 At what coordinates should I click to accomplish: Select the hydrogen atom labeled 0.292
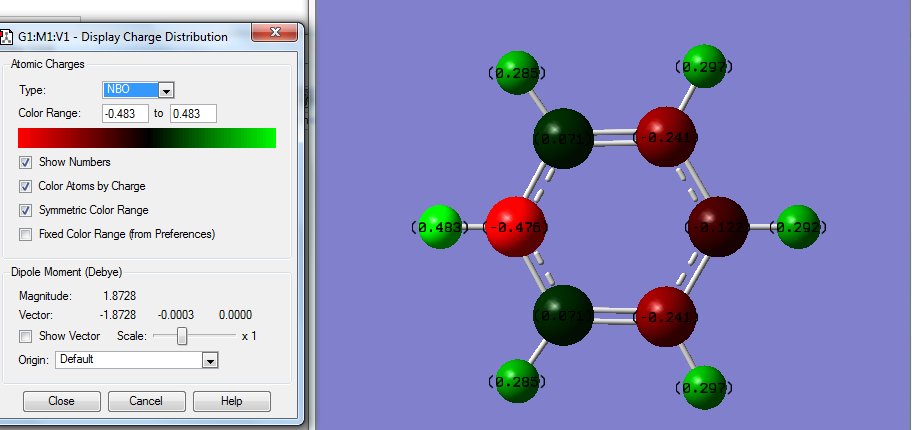[x=798, y=227]
